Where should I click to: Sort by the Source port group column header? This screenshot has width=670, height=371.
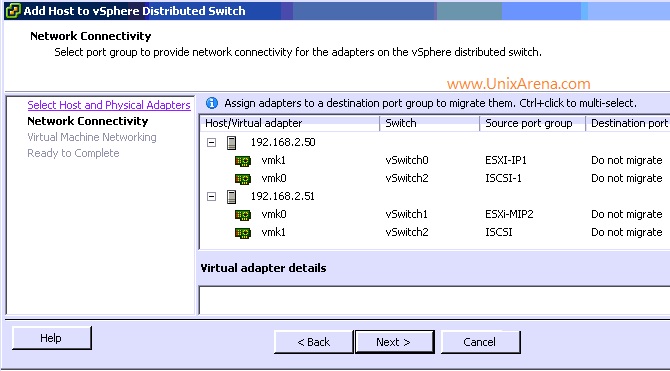532,123
